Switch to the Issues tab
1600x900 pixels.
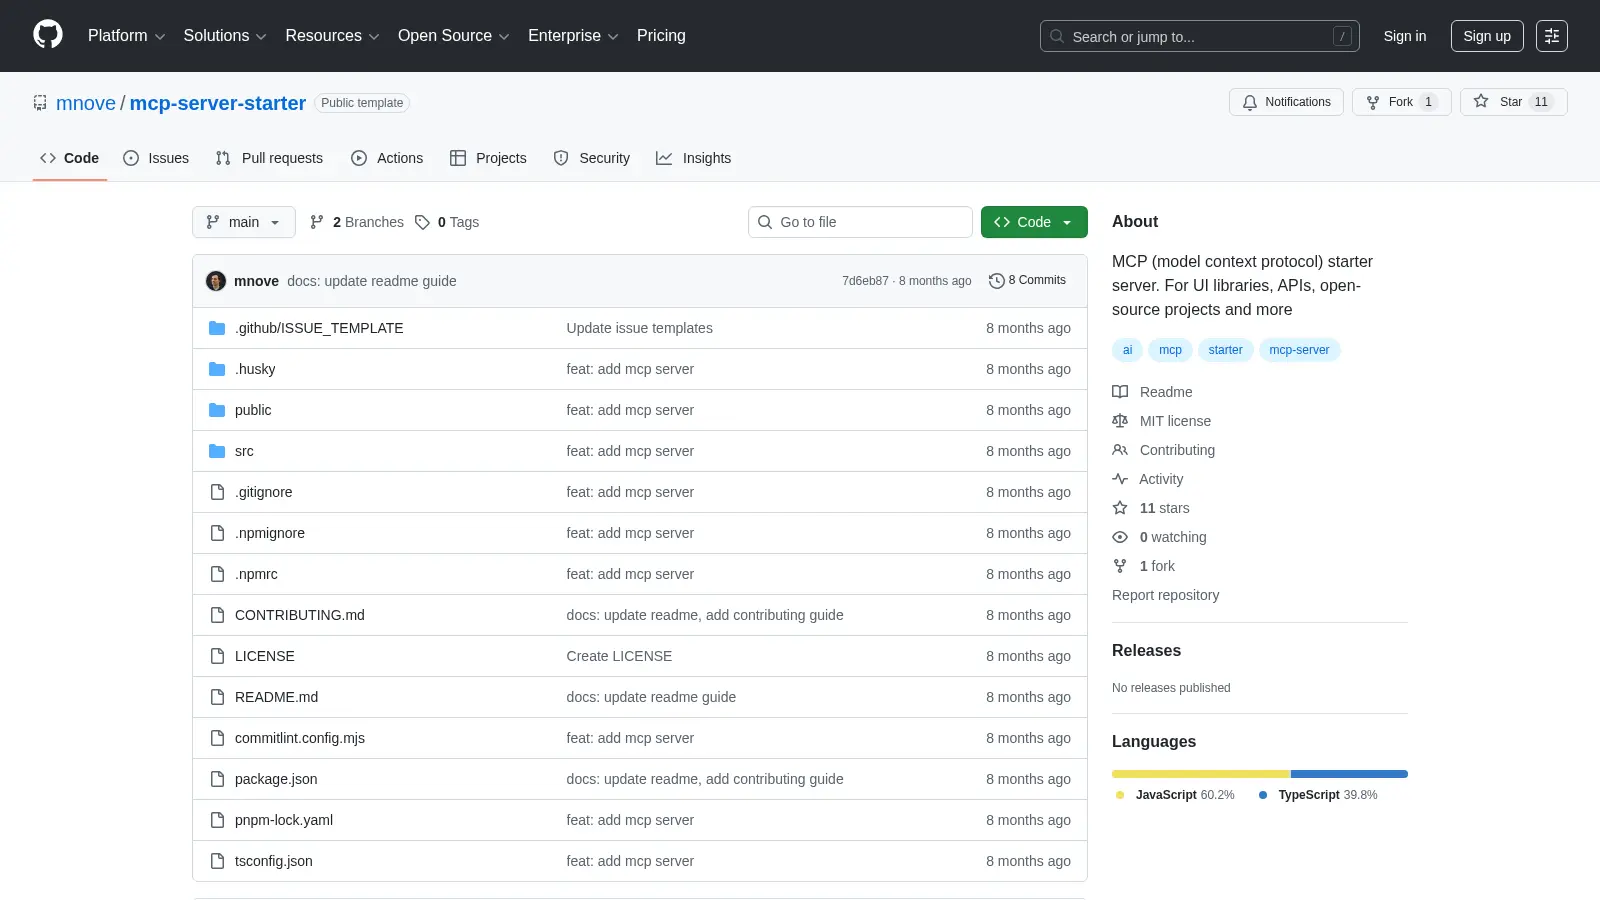(155, 158)
